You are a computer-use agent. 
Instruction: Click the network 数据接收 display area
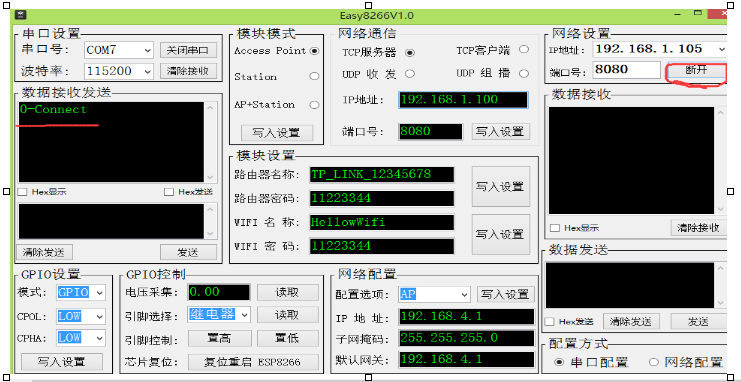click(x=631, y=160)
